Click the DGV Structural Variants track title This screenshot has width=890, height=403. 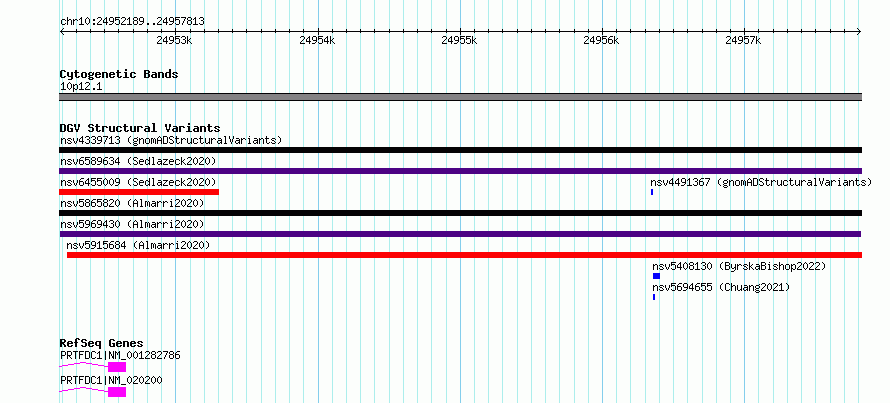pos(140,128)
